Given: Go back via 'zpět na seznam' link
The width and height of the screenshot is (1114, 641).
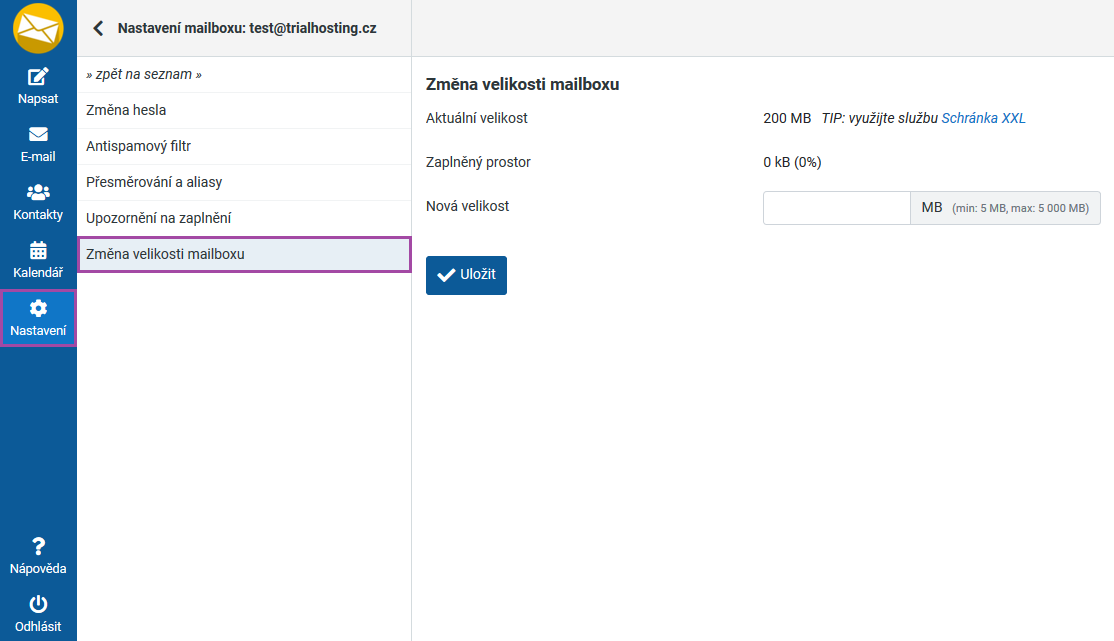Looking at the screenshot, I should [144, 75].
